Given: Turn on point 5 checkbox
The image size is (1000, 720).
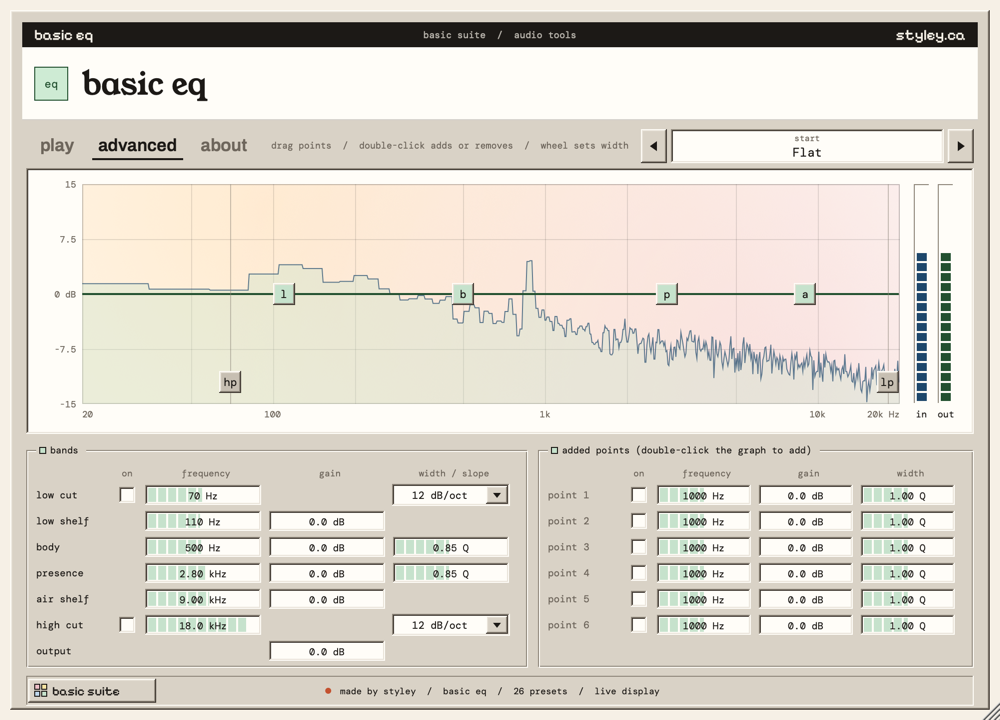Looking at the screenshot, I should [x=638, y=599].
